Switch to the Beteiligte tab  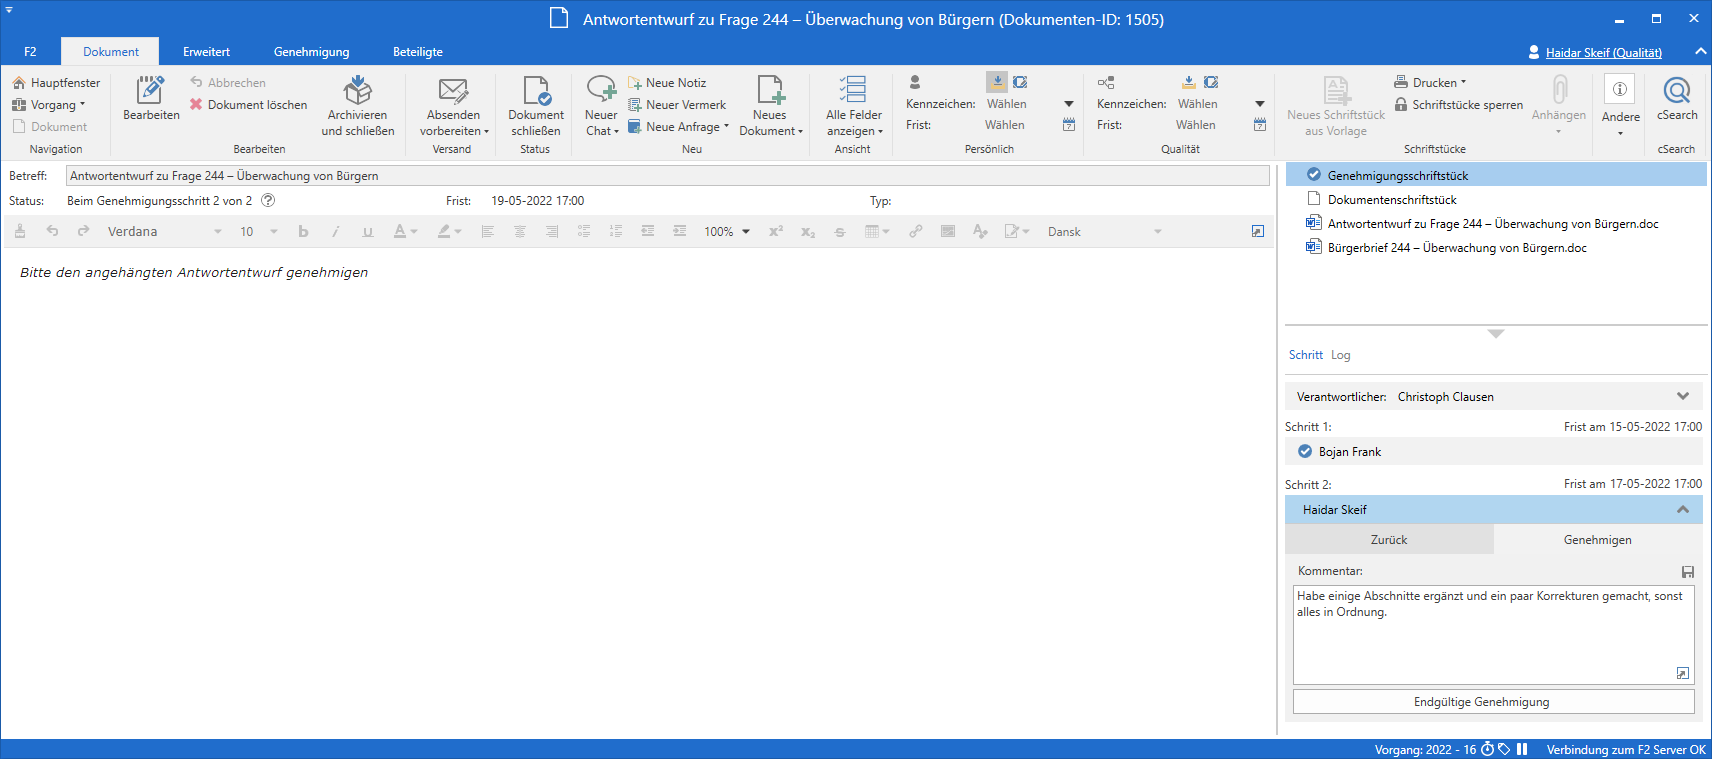tap(417, 52)
